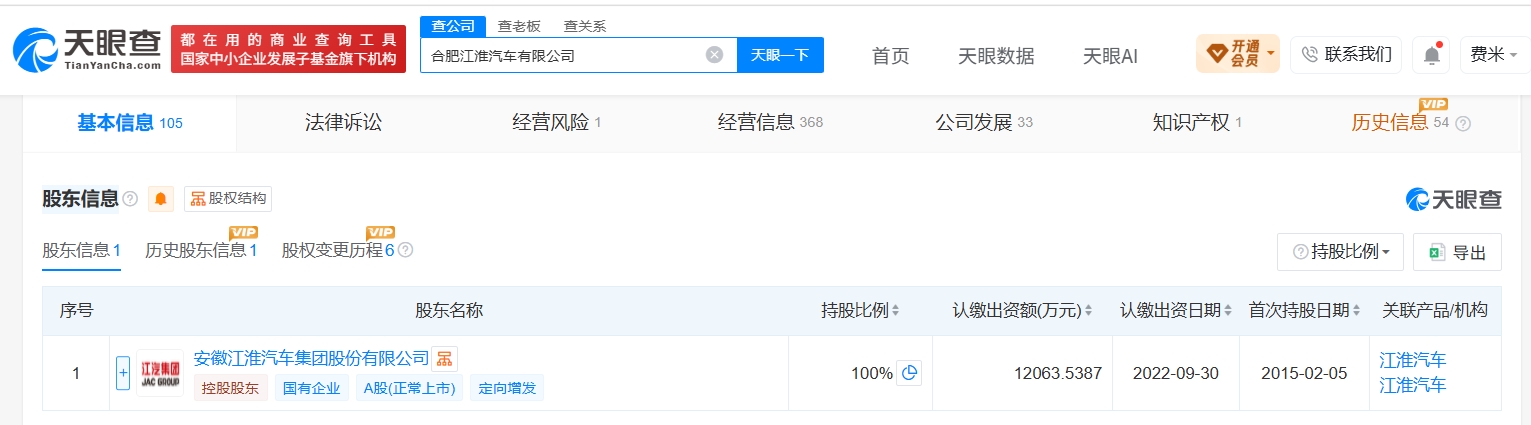Open the 历史信息 VIP tab
Image resolution: width=1531 pixels, height=425 pixels.
click(1400, 123)
